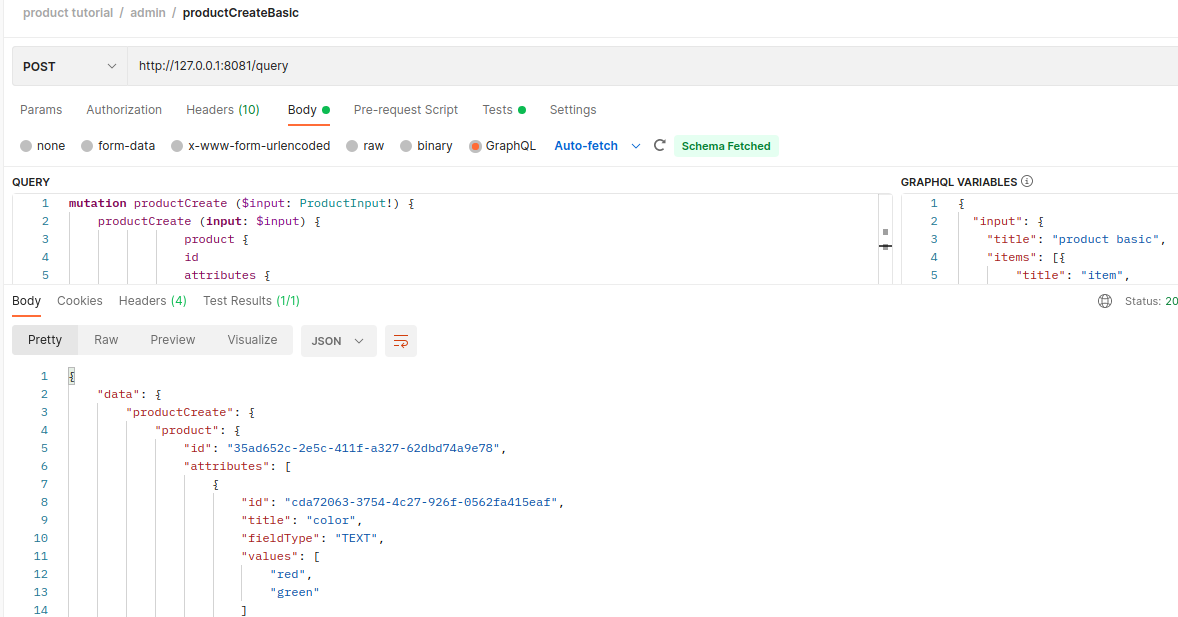Select the binary body radio option
Image resolution: width=1178 pixels, height=617 pixels.
pos(406,146)
